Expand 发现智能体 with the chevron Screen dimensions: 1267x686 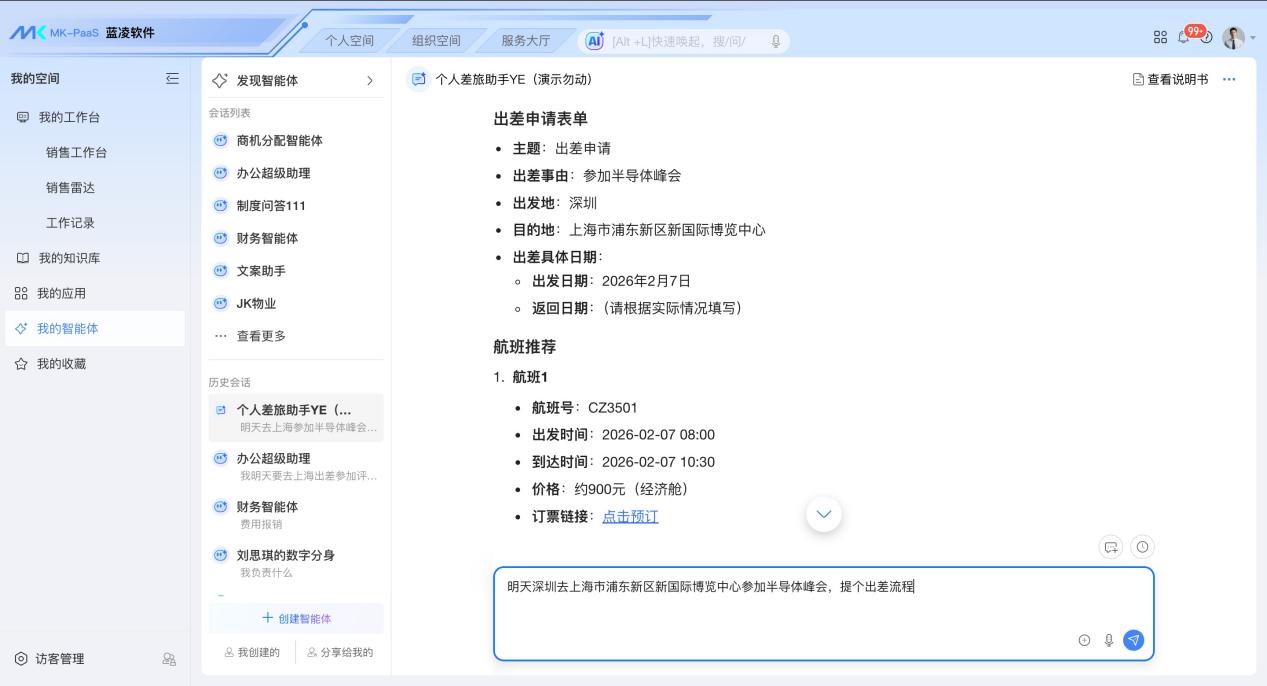(x=370, y=80)
